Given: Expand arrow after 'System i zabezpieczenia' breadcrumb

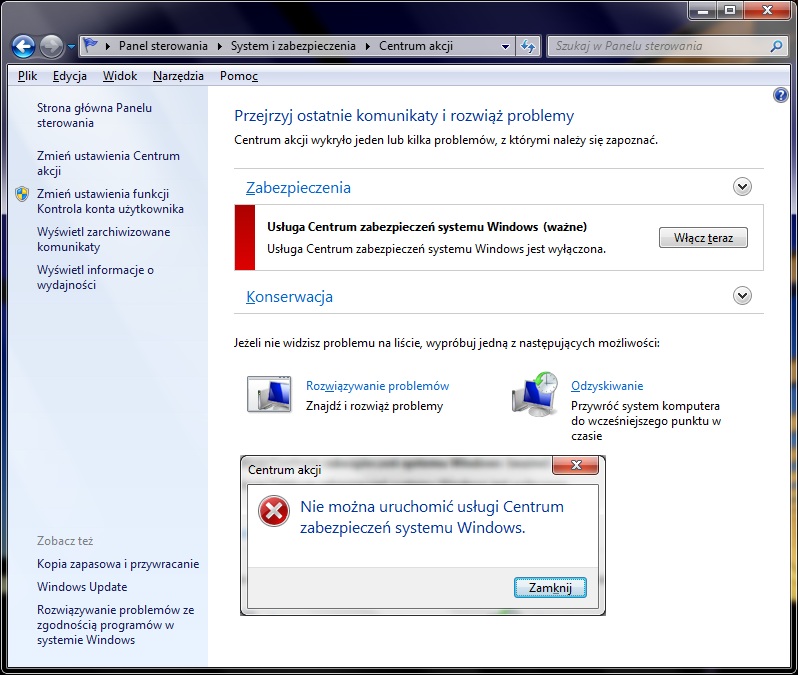Looking at the screenshot, I should pos(367,46).
